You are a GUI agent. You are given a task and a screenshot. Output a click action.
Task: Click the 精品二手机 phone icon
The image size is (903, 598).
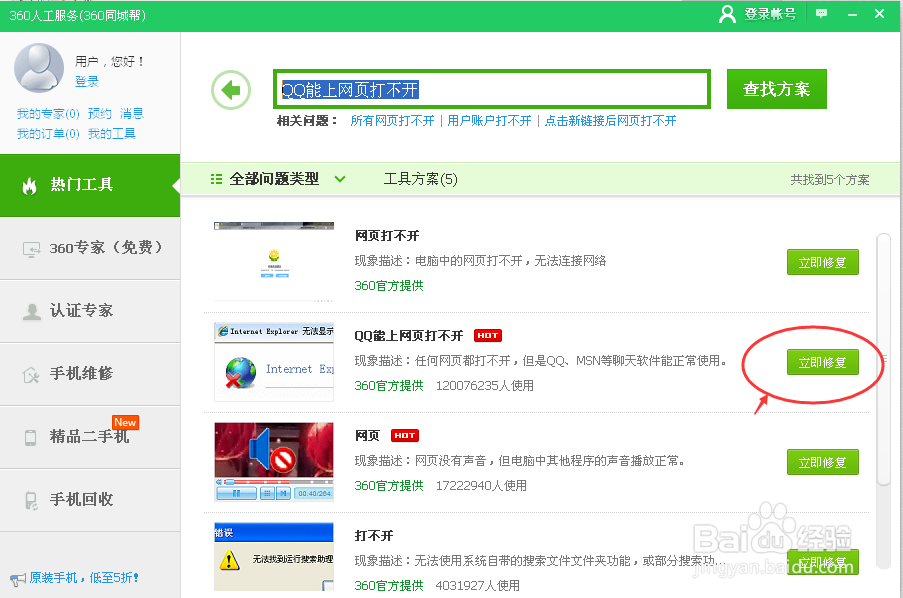(x=32, y=437)
